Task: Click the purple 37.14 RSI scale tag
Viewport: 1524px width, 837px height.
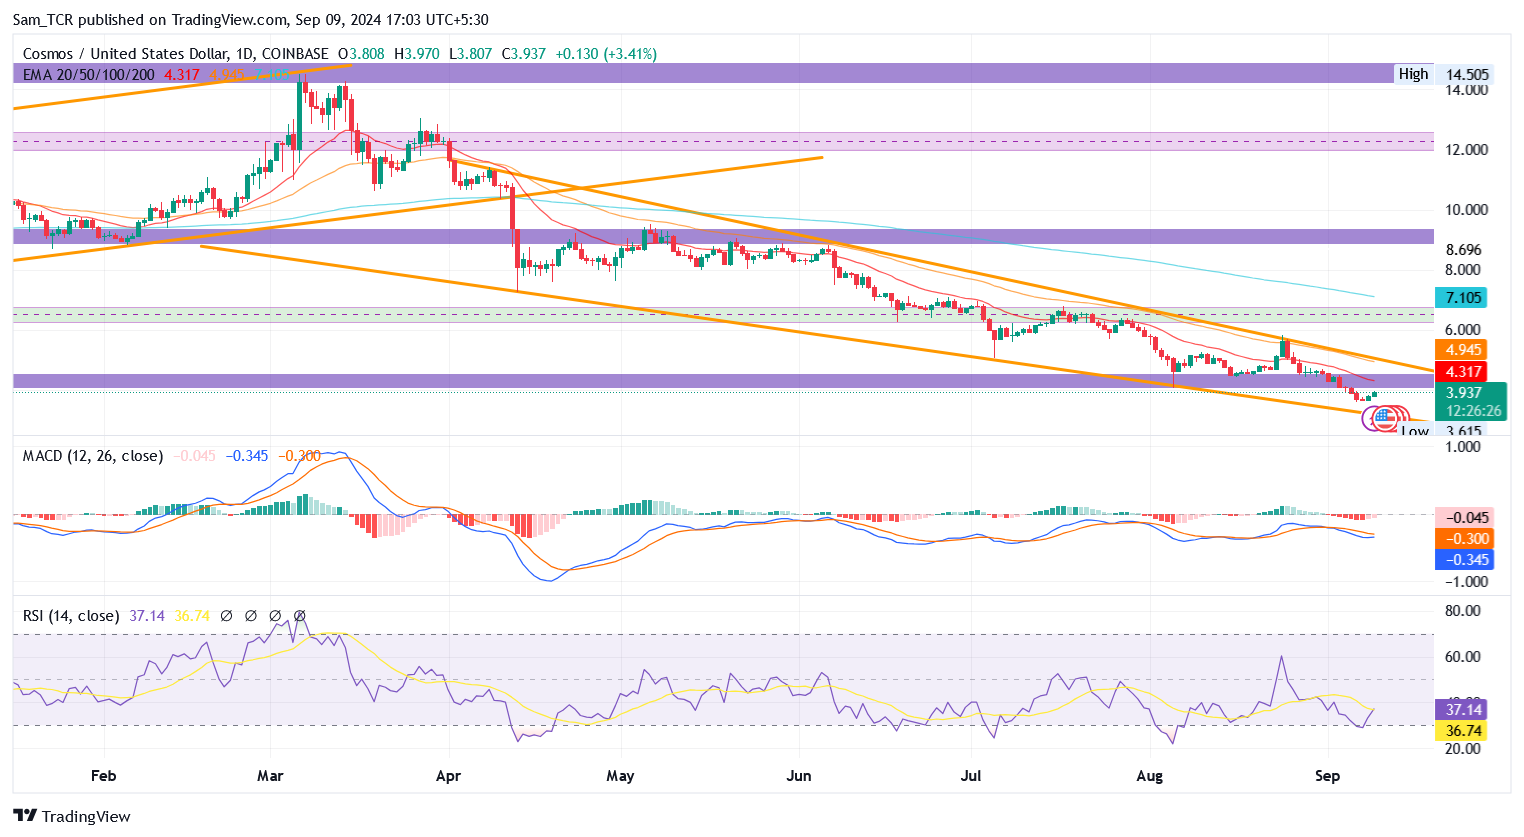Action: 1461,710
